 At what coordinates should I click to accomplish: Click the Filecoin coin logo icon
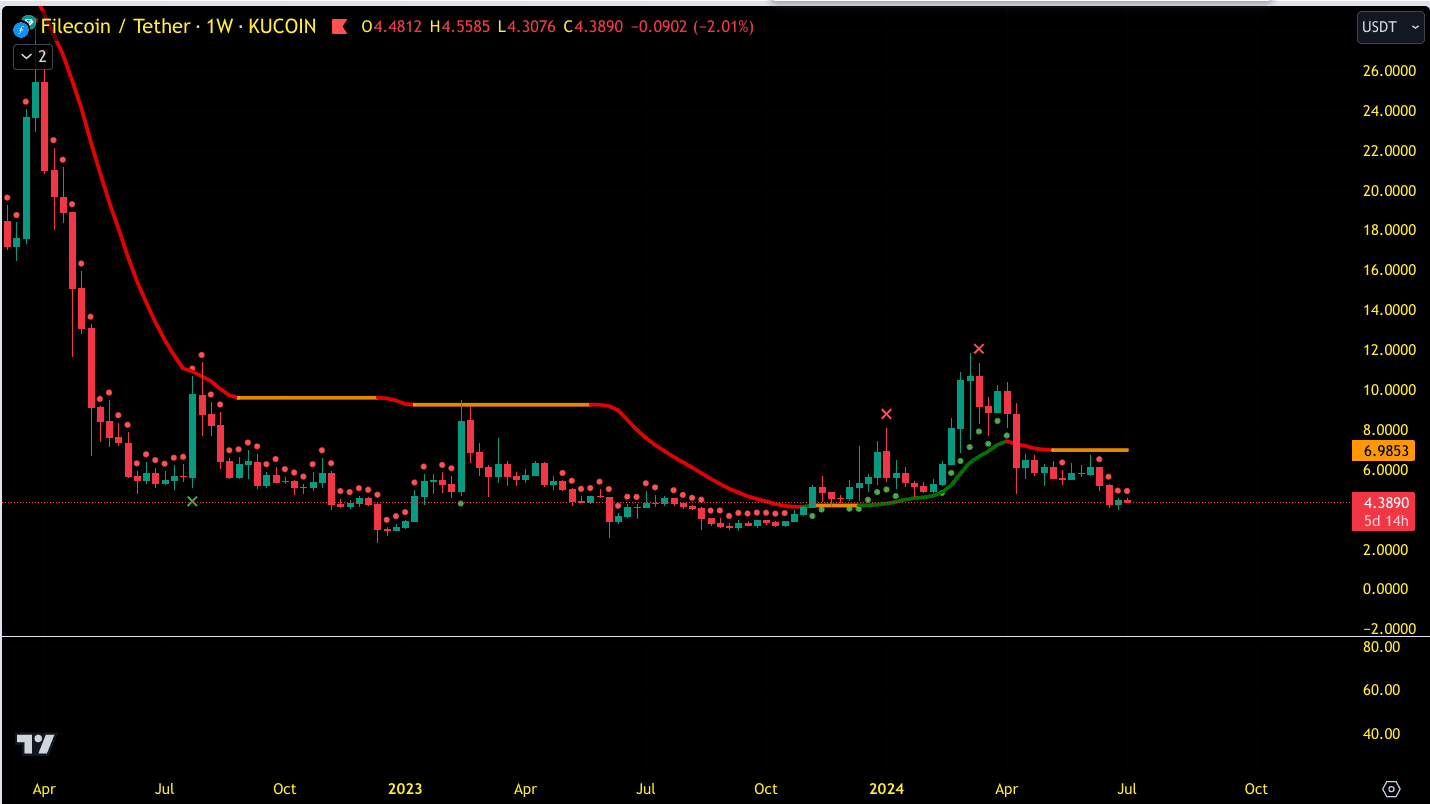(x=23, y=28)
